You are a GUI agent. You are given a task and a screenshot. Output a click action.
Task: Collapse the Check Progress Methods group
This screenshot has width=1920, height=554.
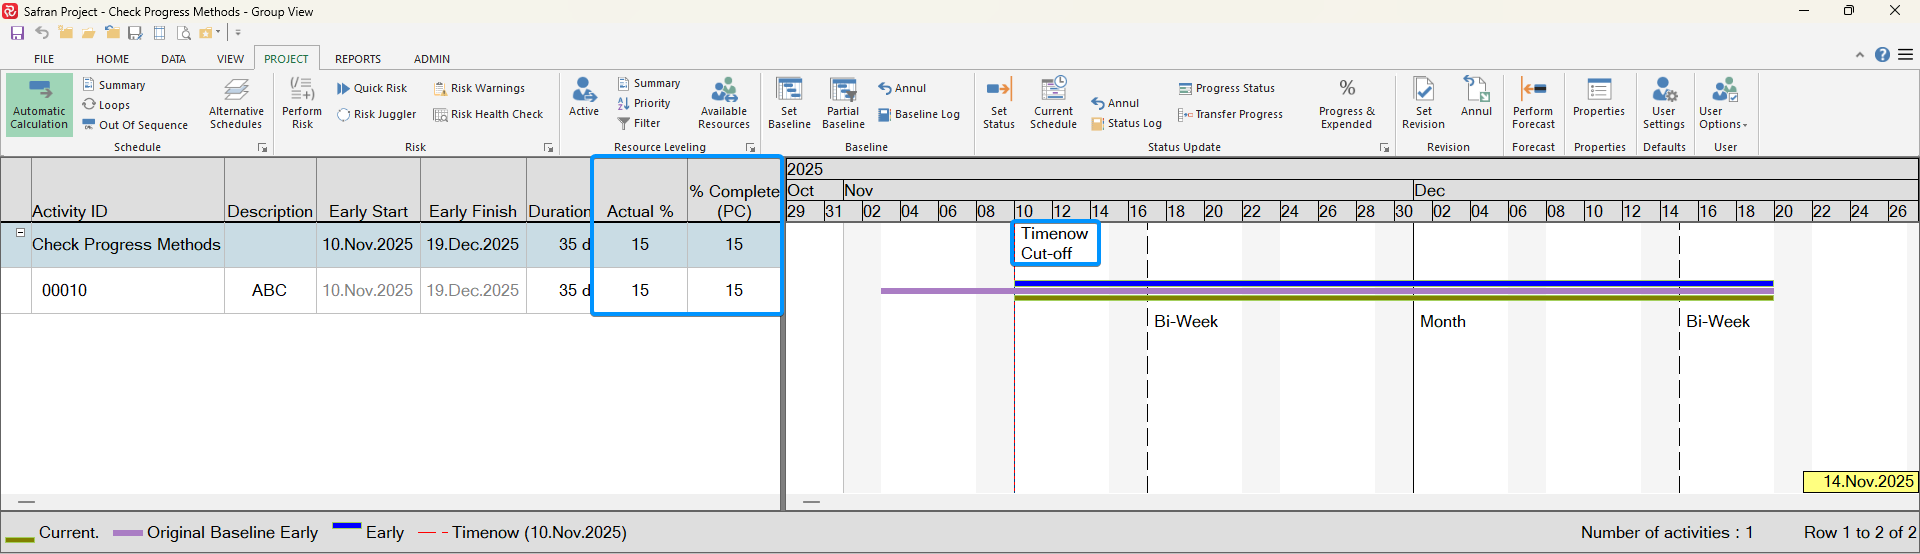click(x=20, y=233)
